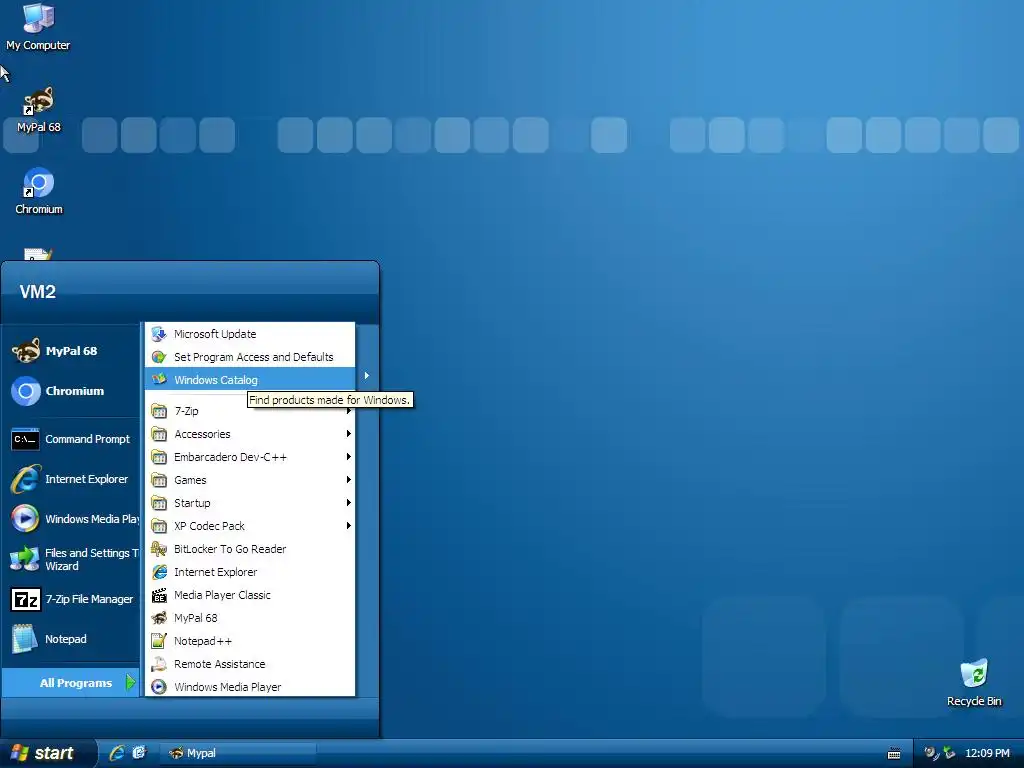Click the VM2 user name header

tap(38, 292)
